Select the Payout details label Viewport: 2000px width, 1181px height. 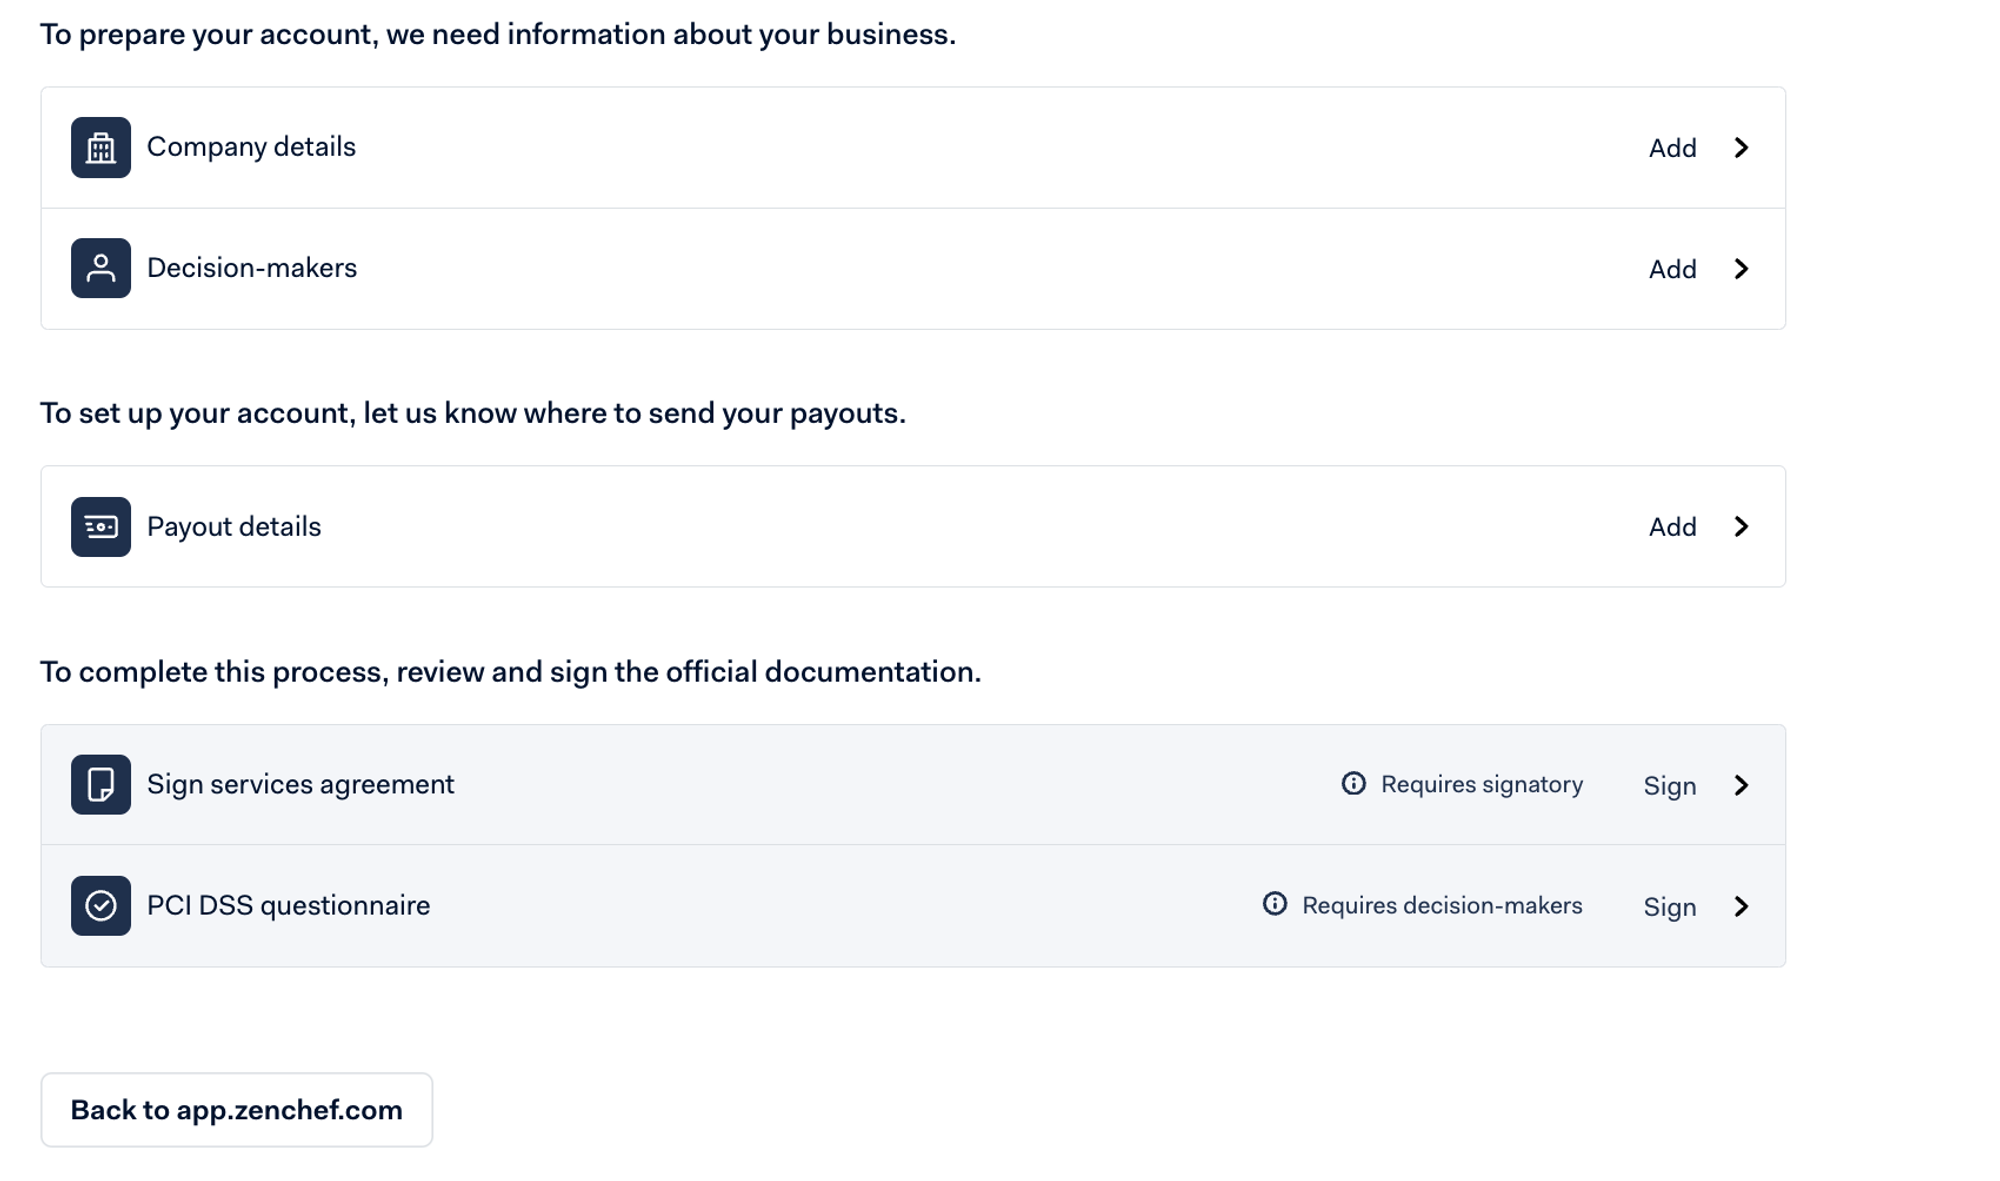pyautogui.click(x=234, y=527)
